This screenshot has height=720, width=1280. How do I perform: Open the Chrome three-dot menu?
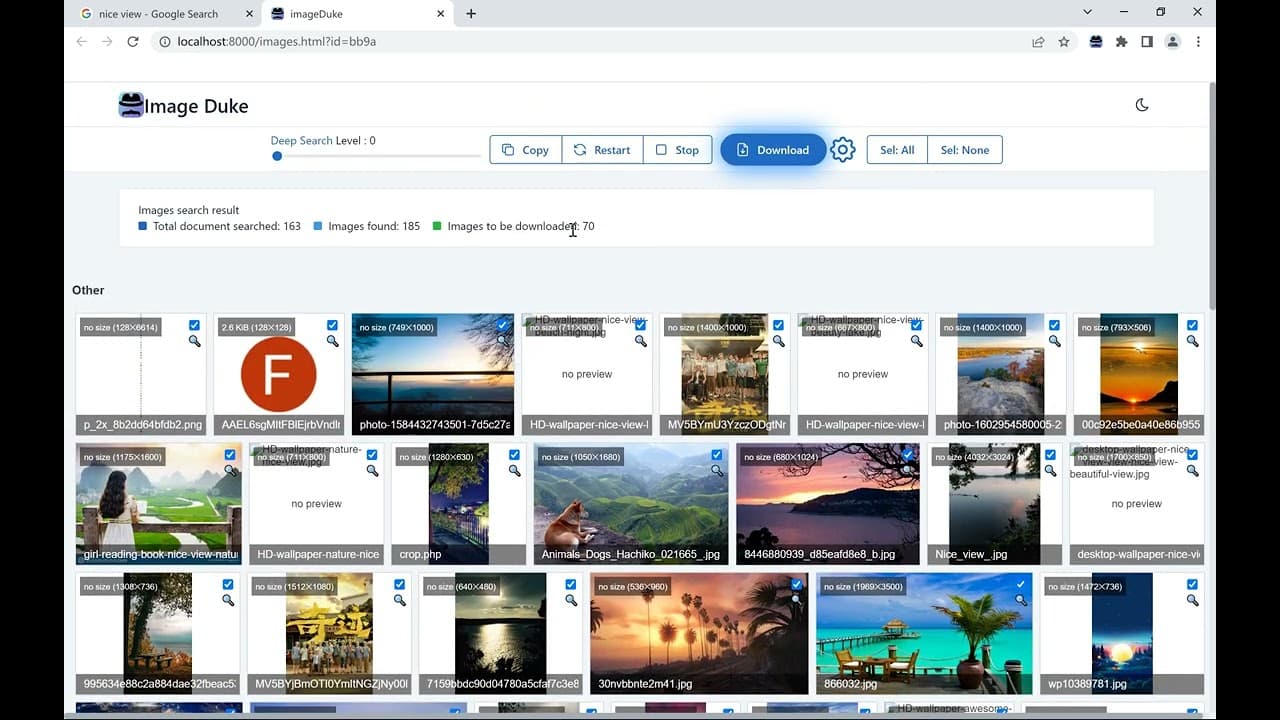point(1198,42)
